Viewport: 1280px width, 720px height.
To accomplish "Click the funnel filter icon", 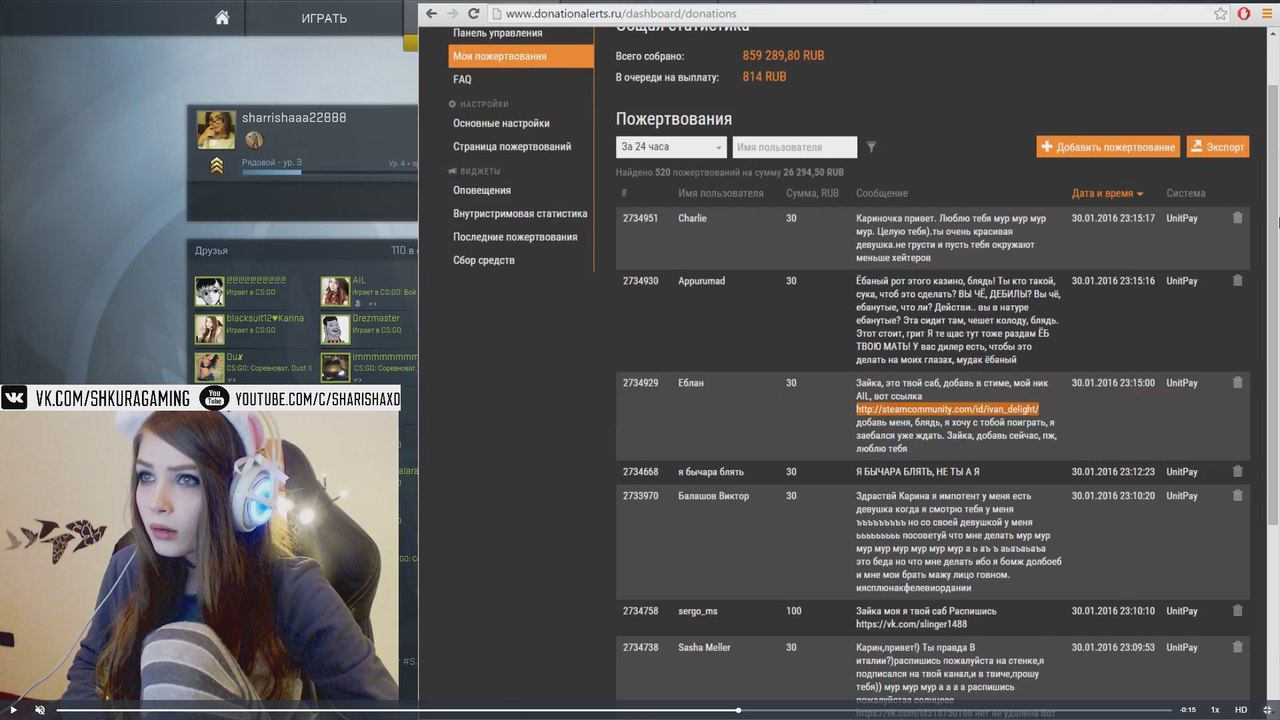I will click(x=871, y=147).
